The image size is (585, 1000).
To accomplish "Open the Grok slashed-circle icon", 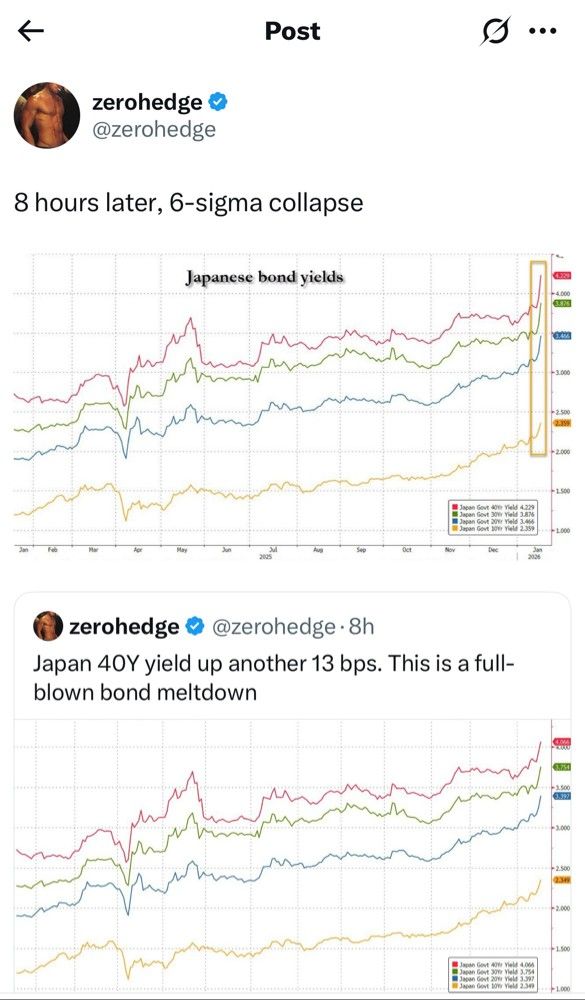I will pyautogui.click(x=495, y=31).
